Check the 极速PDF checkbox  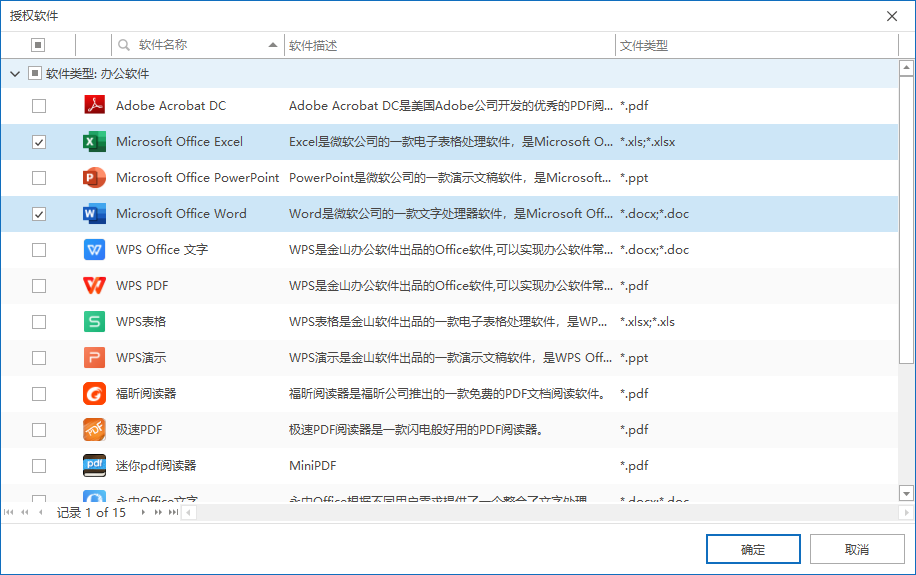click(39, 430)
